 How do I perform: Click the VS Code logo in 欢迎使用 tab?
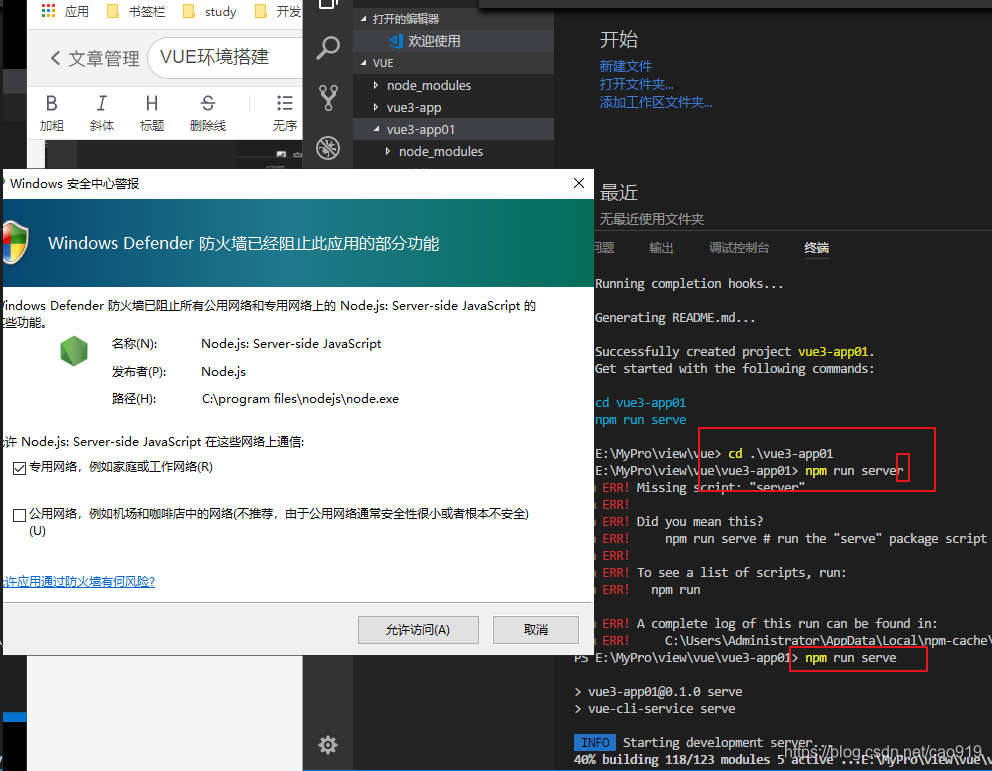(x=395, y=41)
